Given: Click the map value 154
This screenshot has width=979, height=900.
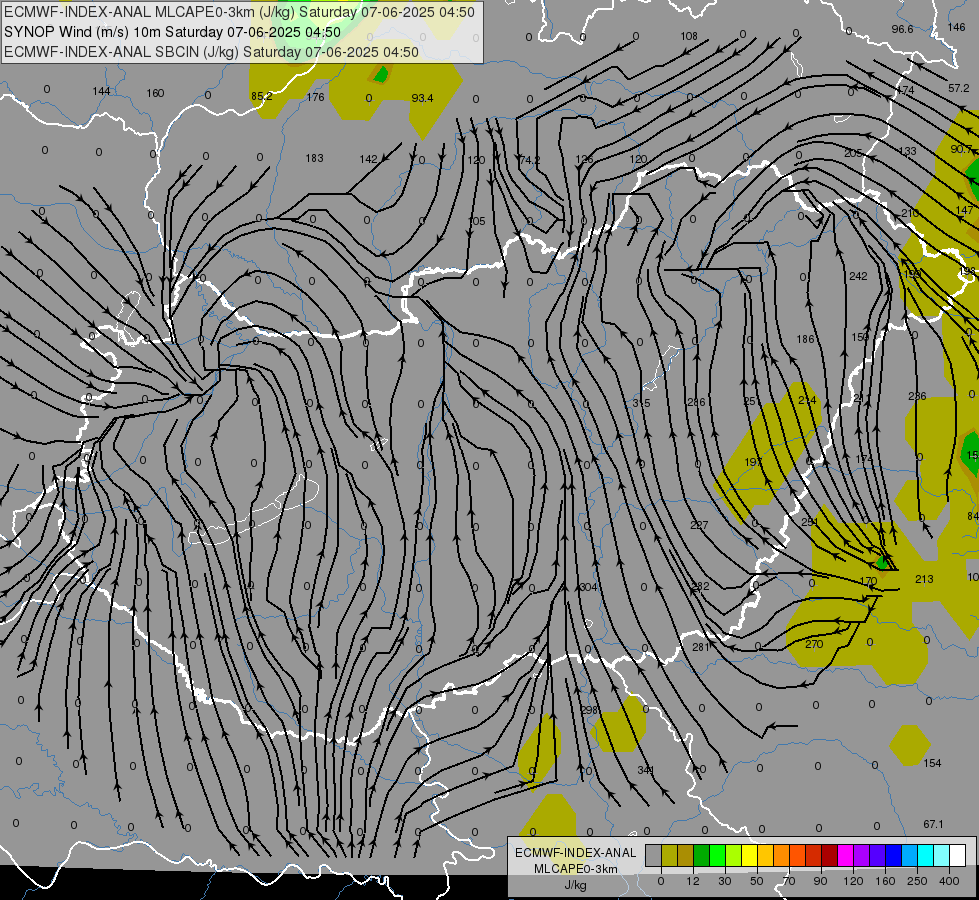Looking at the screenshot, I should [932, 763].
